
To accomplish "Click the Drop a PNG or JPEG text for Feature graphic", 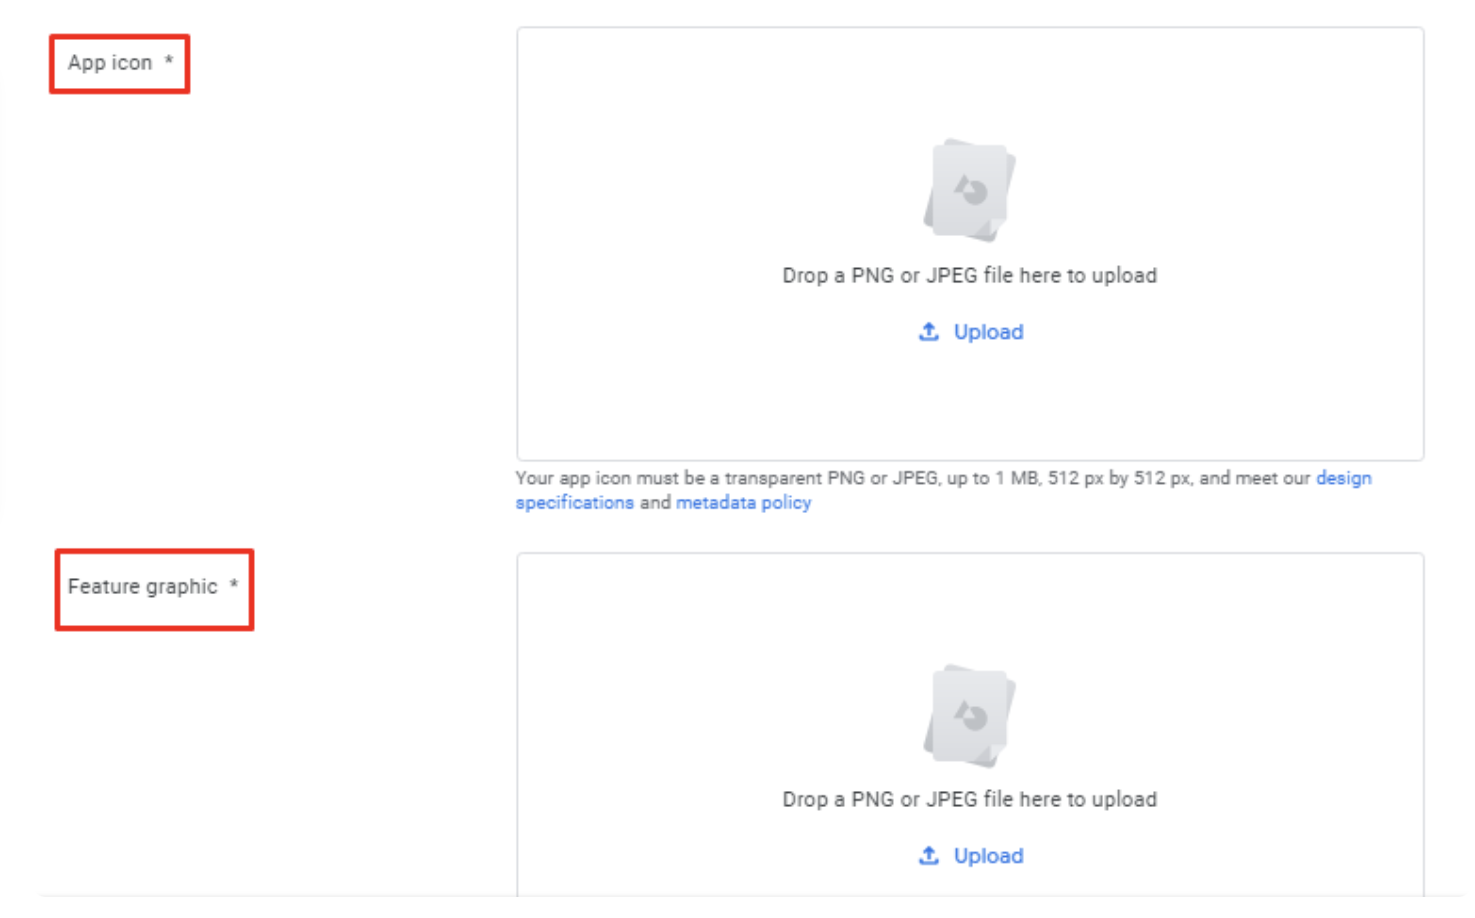I will (968, 799).
